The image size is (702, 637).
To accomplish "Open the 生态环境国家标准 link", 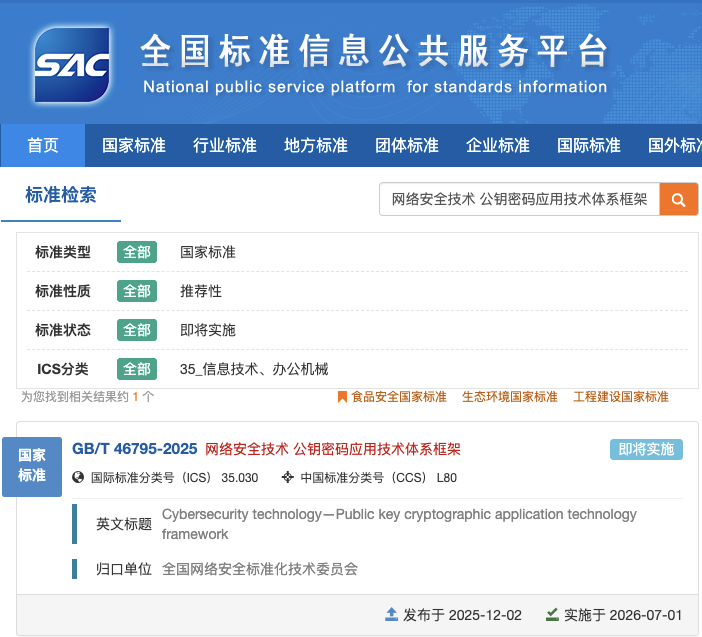I will coord(509,397).
